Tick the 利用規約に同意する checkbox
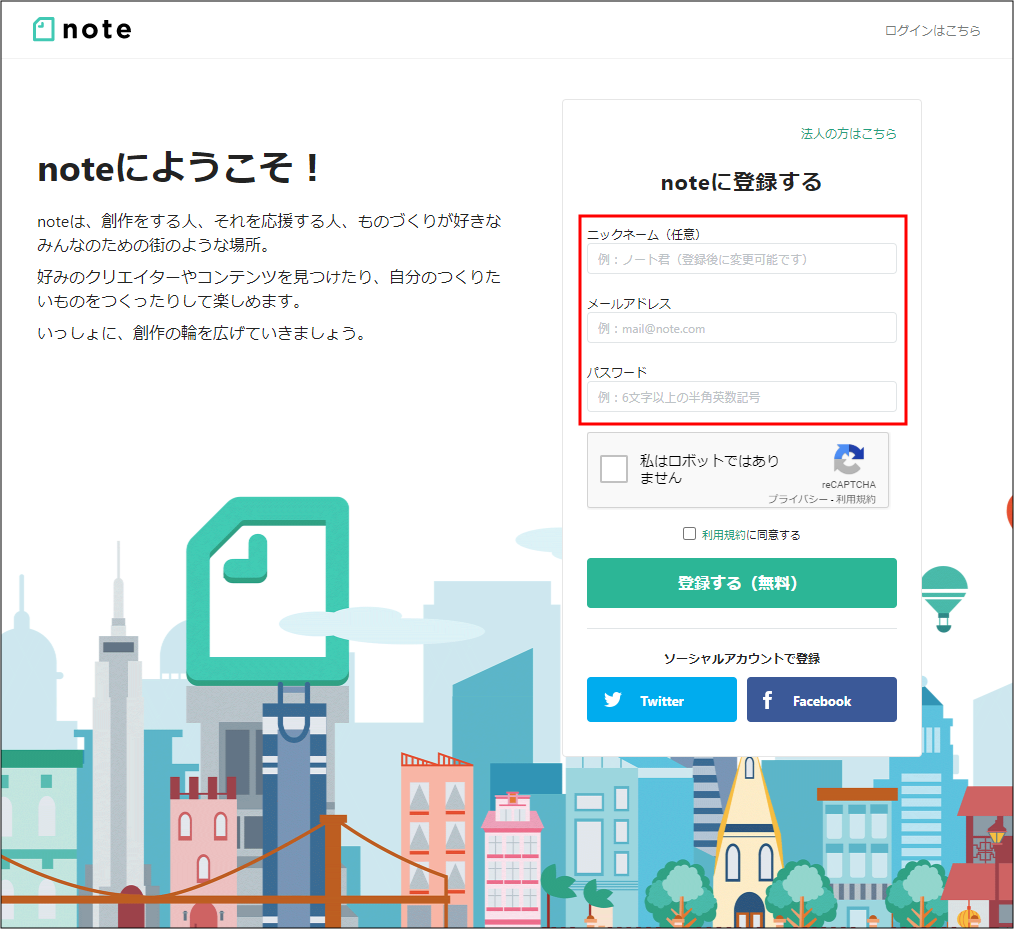Viewport: 1014px width, 929px height. point(689,534)
